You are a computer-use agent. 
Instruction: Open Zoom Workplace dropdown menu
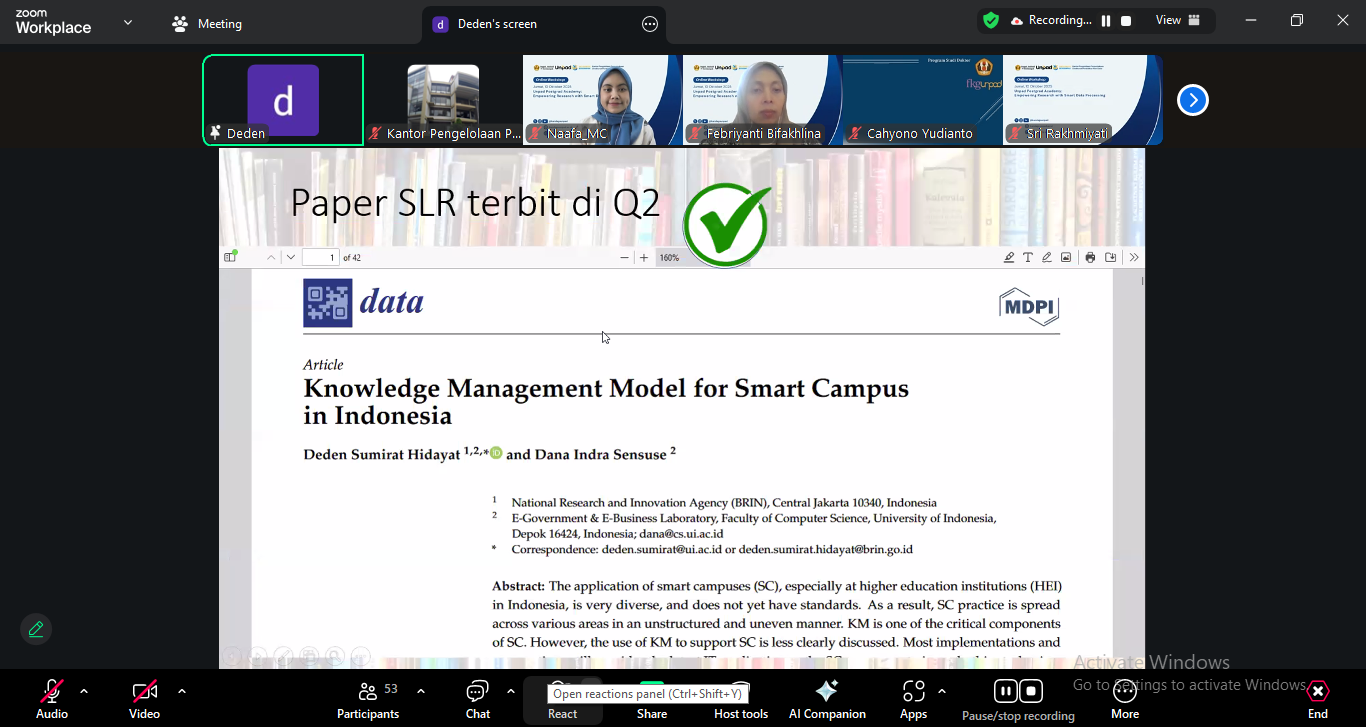point(128,22)
